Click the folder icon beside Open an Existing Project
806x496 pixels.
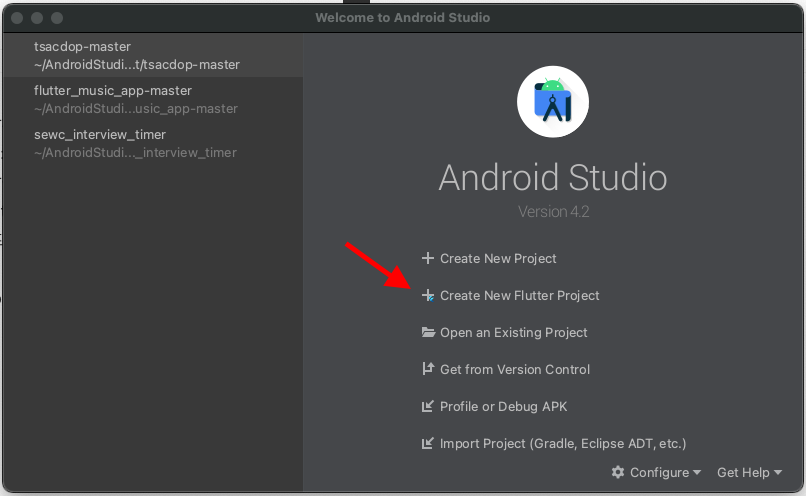tap(428, 332)
